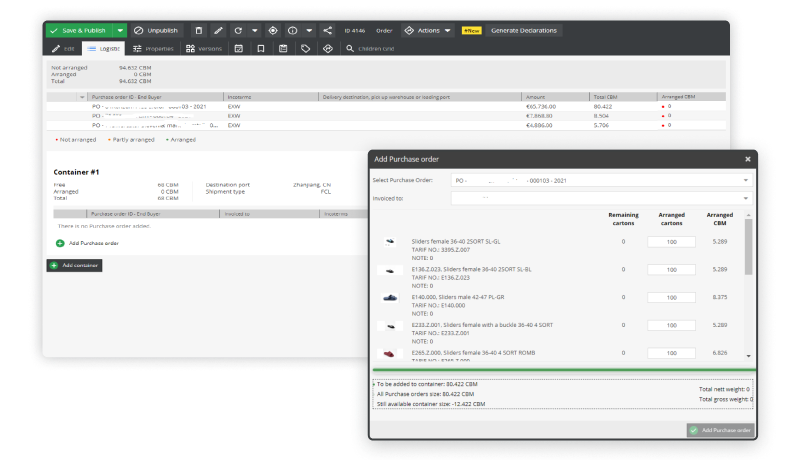Click arranged cartons field for E140.000 Sliders male

tap(671, 297)
